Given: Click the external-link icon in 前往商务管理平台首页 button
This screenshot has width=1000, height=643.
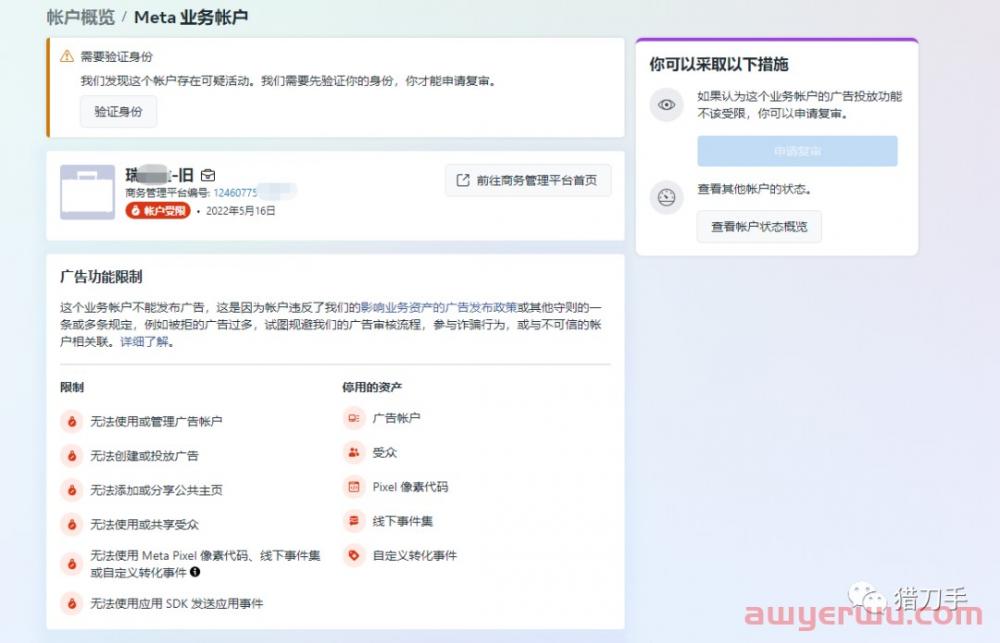Looking at the screenshot, I should pyautogui.click(x=463, y=181).
